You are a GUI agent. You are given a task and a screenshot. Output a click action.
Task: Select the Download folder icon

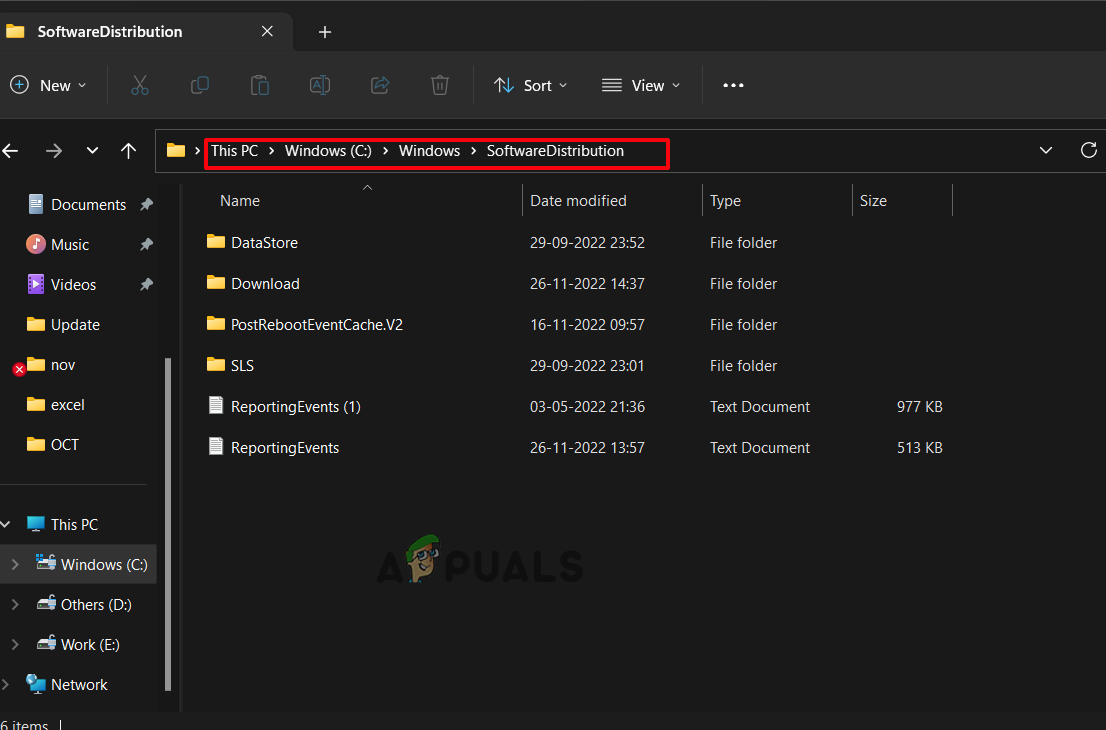[216, 283]
